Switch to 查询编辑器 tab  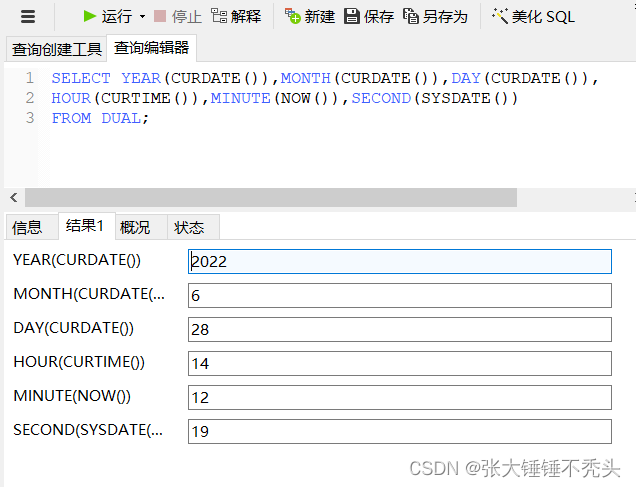[151, 48]
